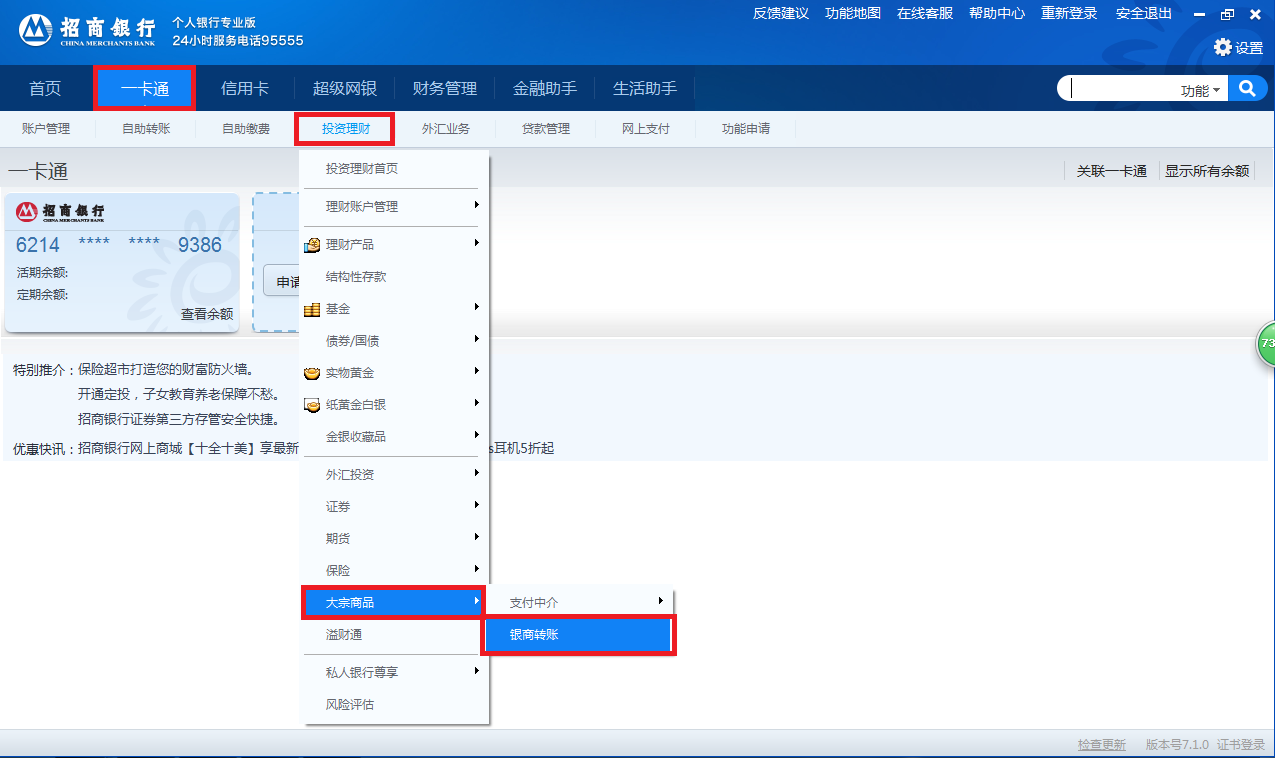Switch to the 信用卡 tab

click(x=245, y=88)
